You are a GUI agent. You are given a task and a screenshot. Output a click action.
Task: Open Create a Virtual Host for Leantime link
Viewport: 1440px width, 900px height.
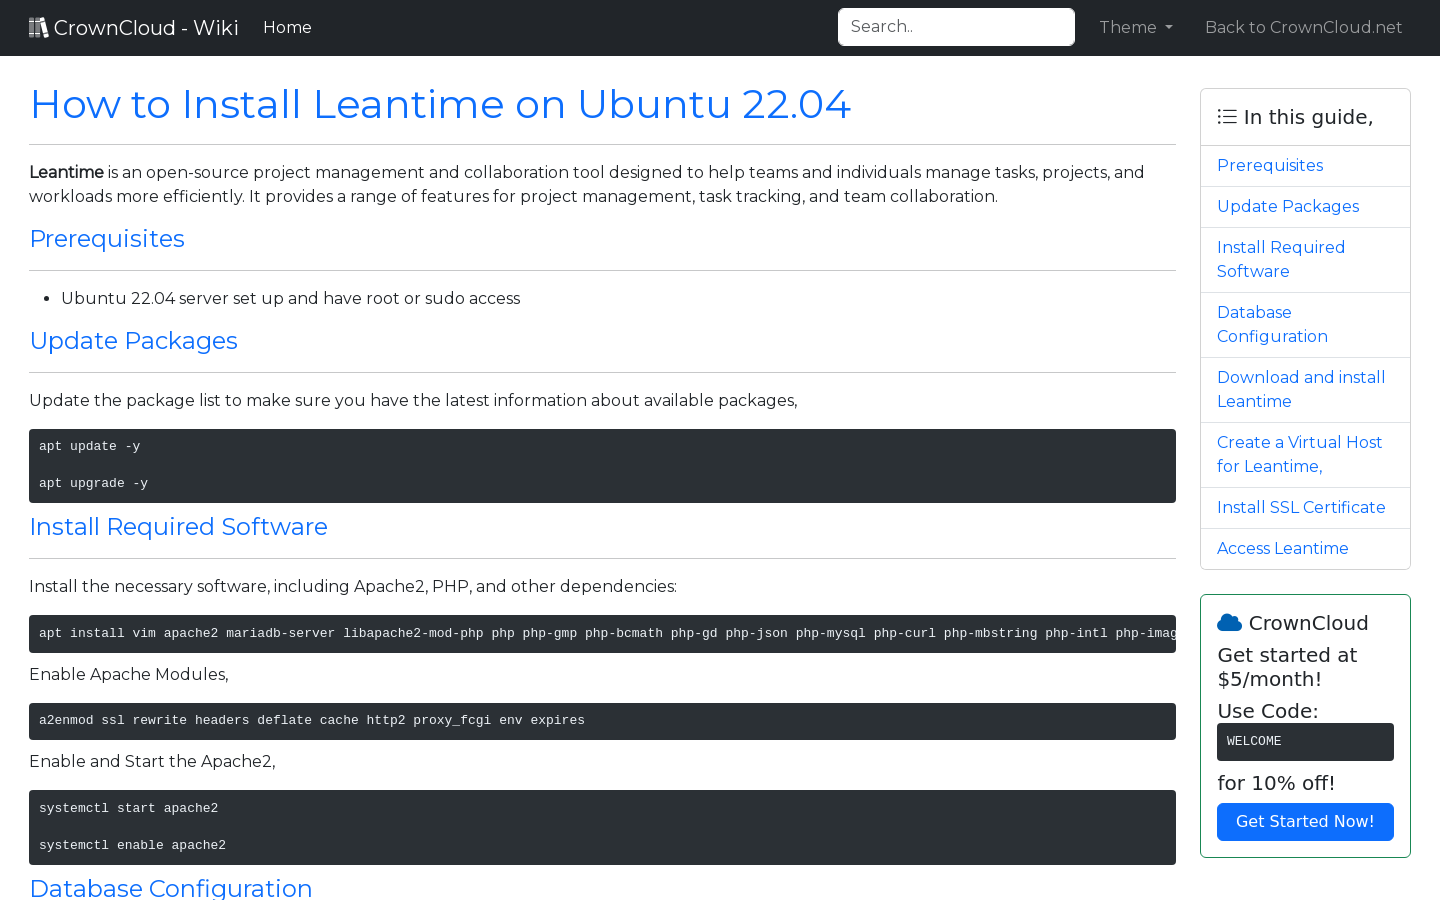click(x=1300, y=454)
